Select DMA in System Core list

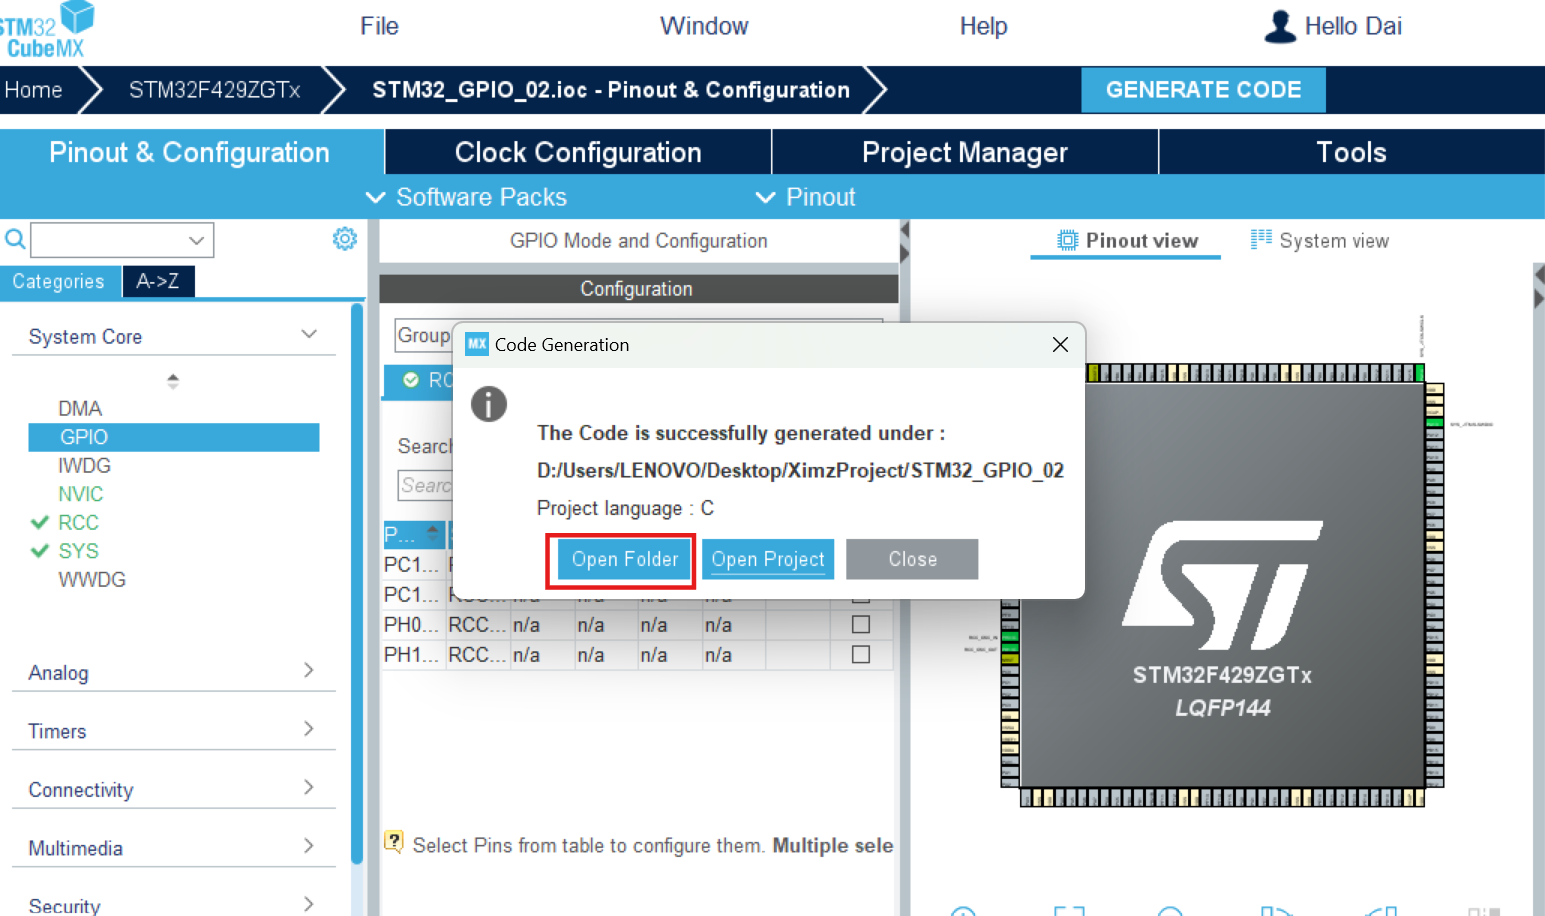coord(80,408)
